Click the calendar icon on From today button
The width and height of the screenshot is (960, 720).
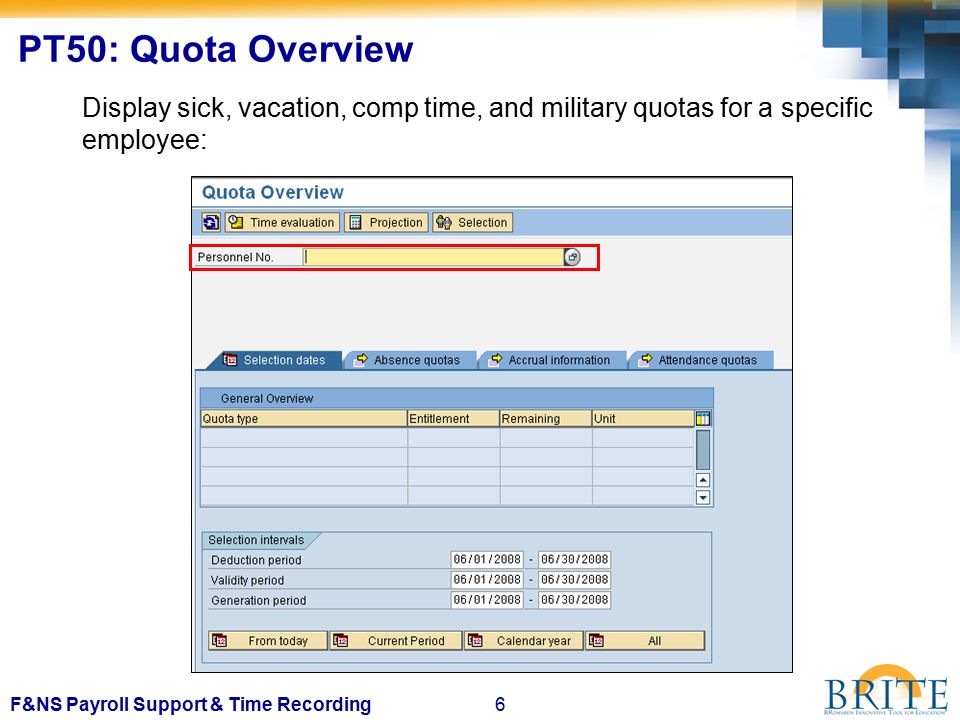pyautogui.click(x=219, y=641)
